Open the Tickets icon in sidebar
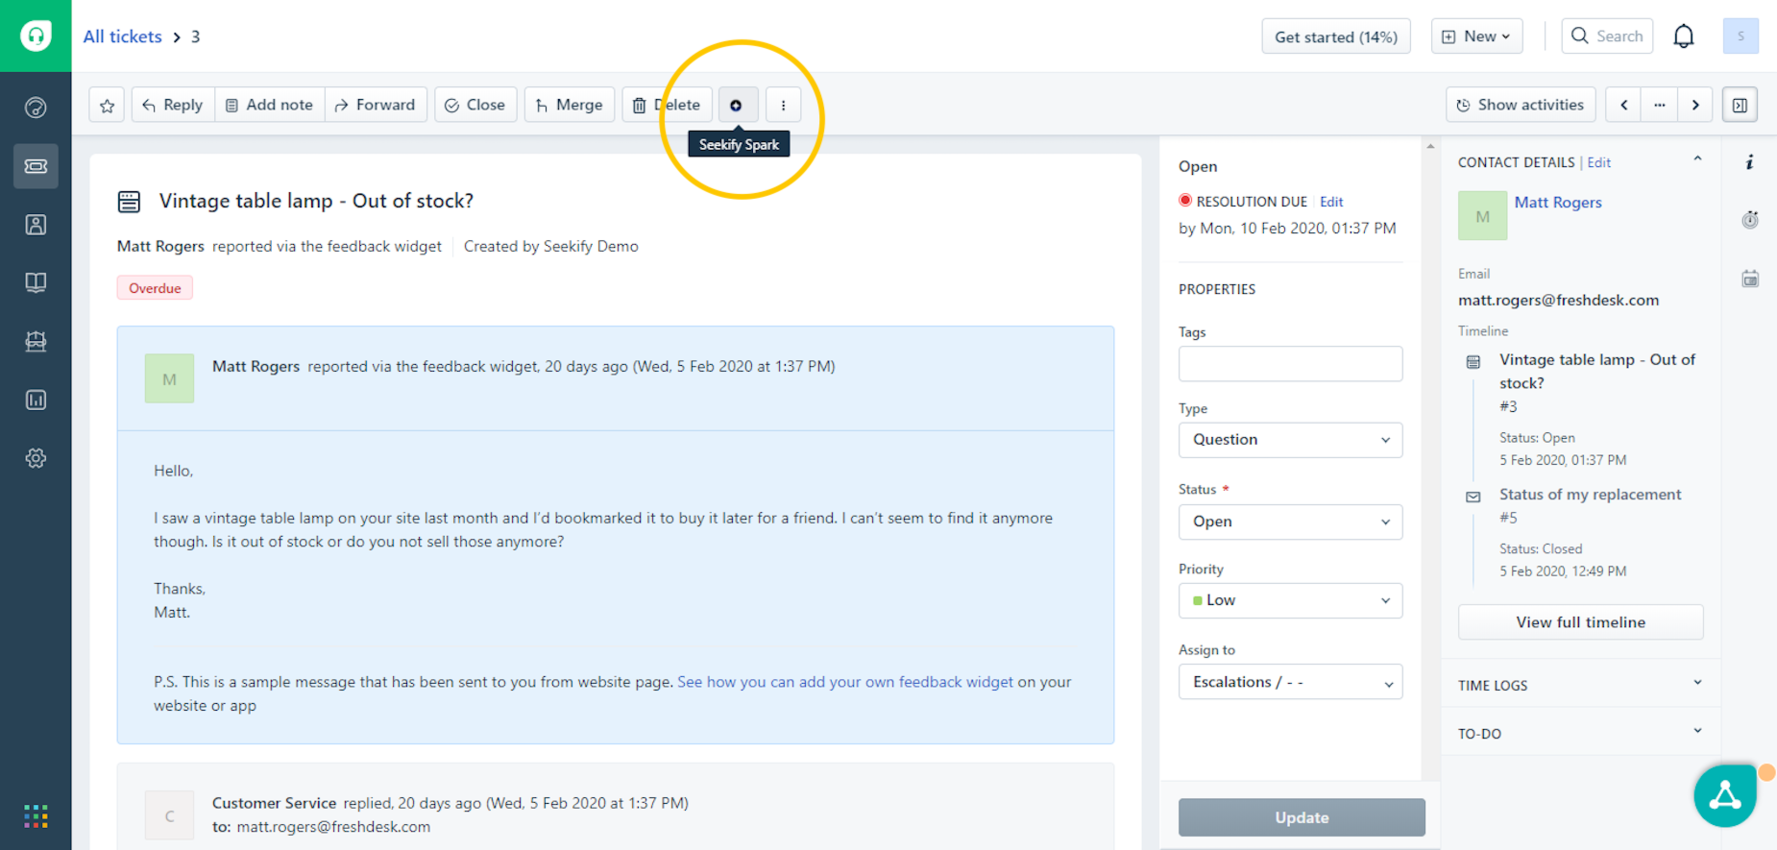Screen dimensions: 1777x850 36,166
